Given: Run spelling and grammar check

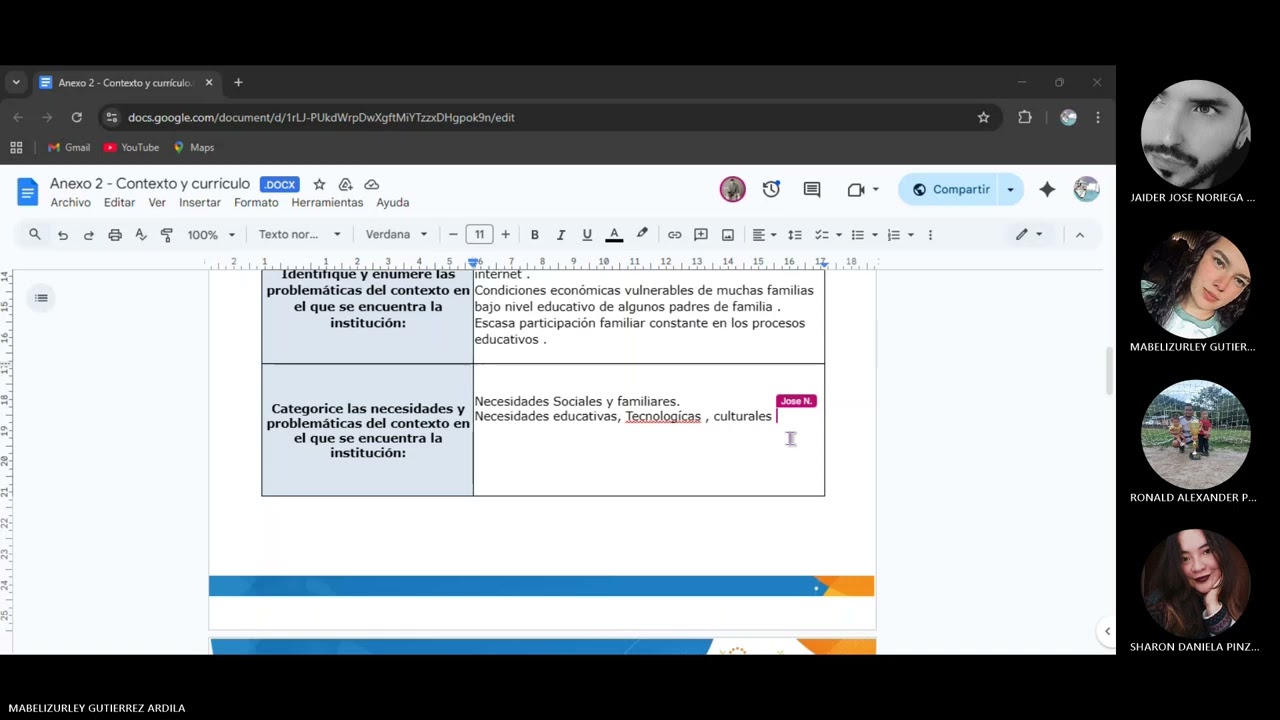Looking at the screenshot, I should (x=141, y=235).
